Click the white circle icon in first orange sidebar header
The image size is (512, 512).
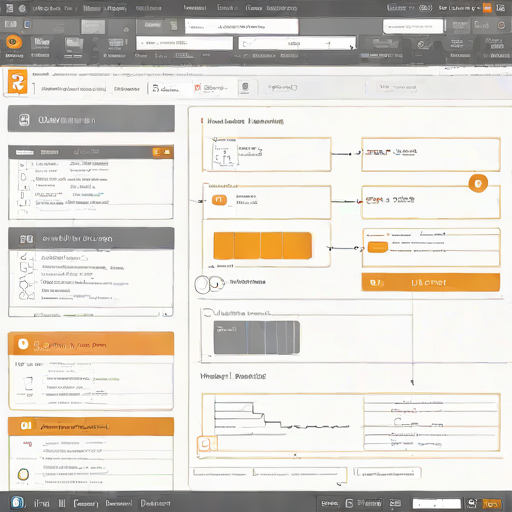pos(23,344)
